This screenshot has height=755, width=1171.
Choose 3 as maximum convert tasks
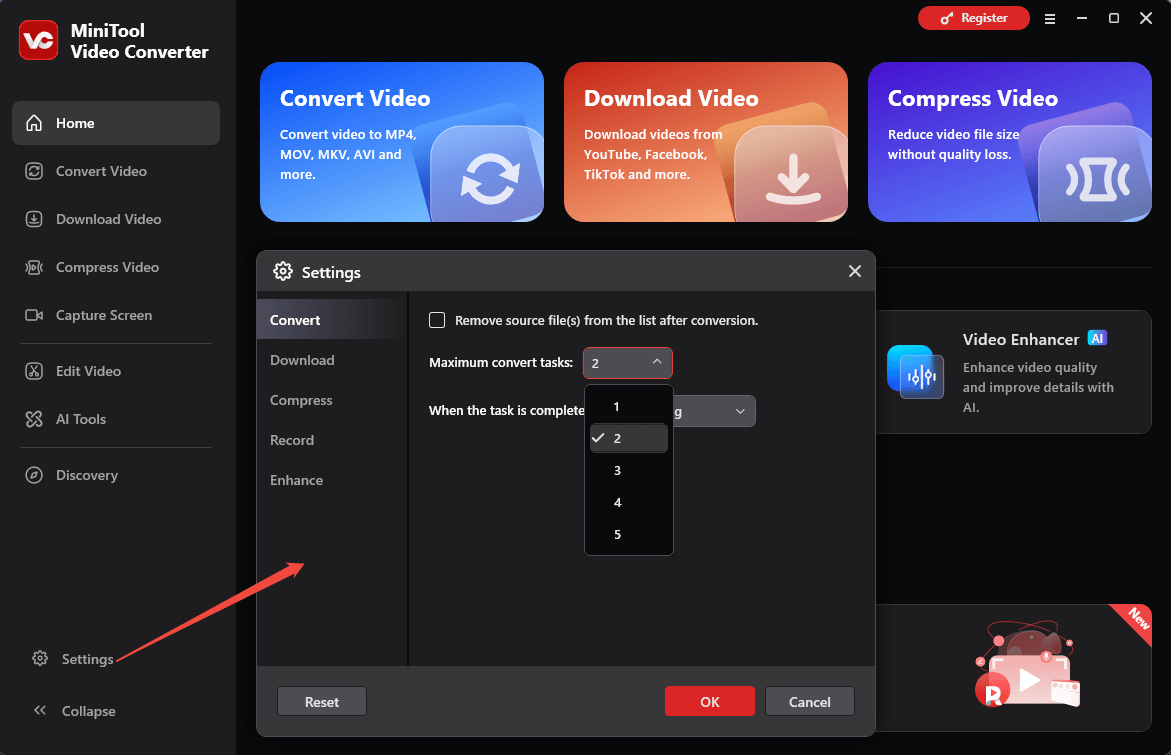pos(629,470)
